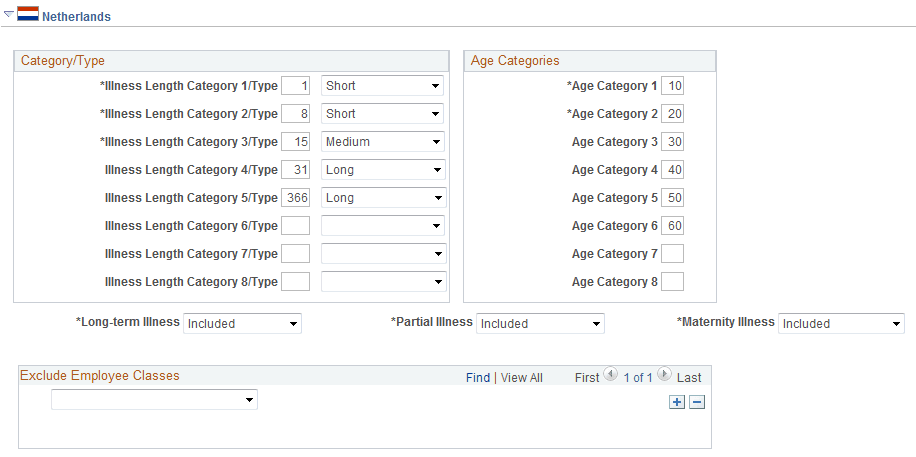Click the Netherlands flag icon
Viewport: 916px width, 457px height.
[28, 15]
